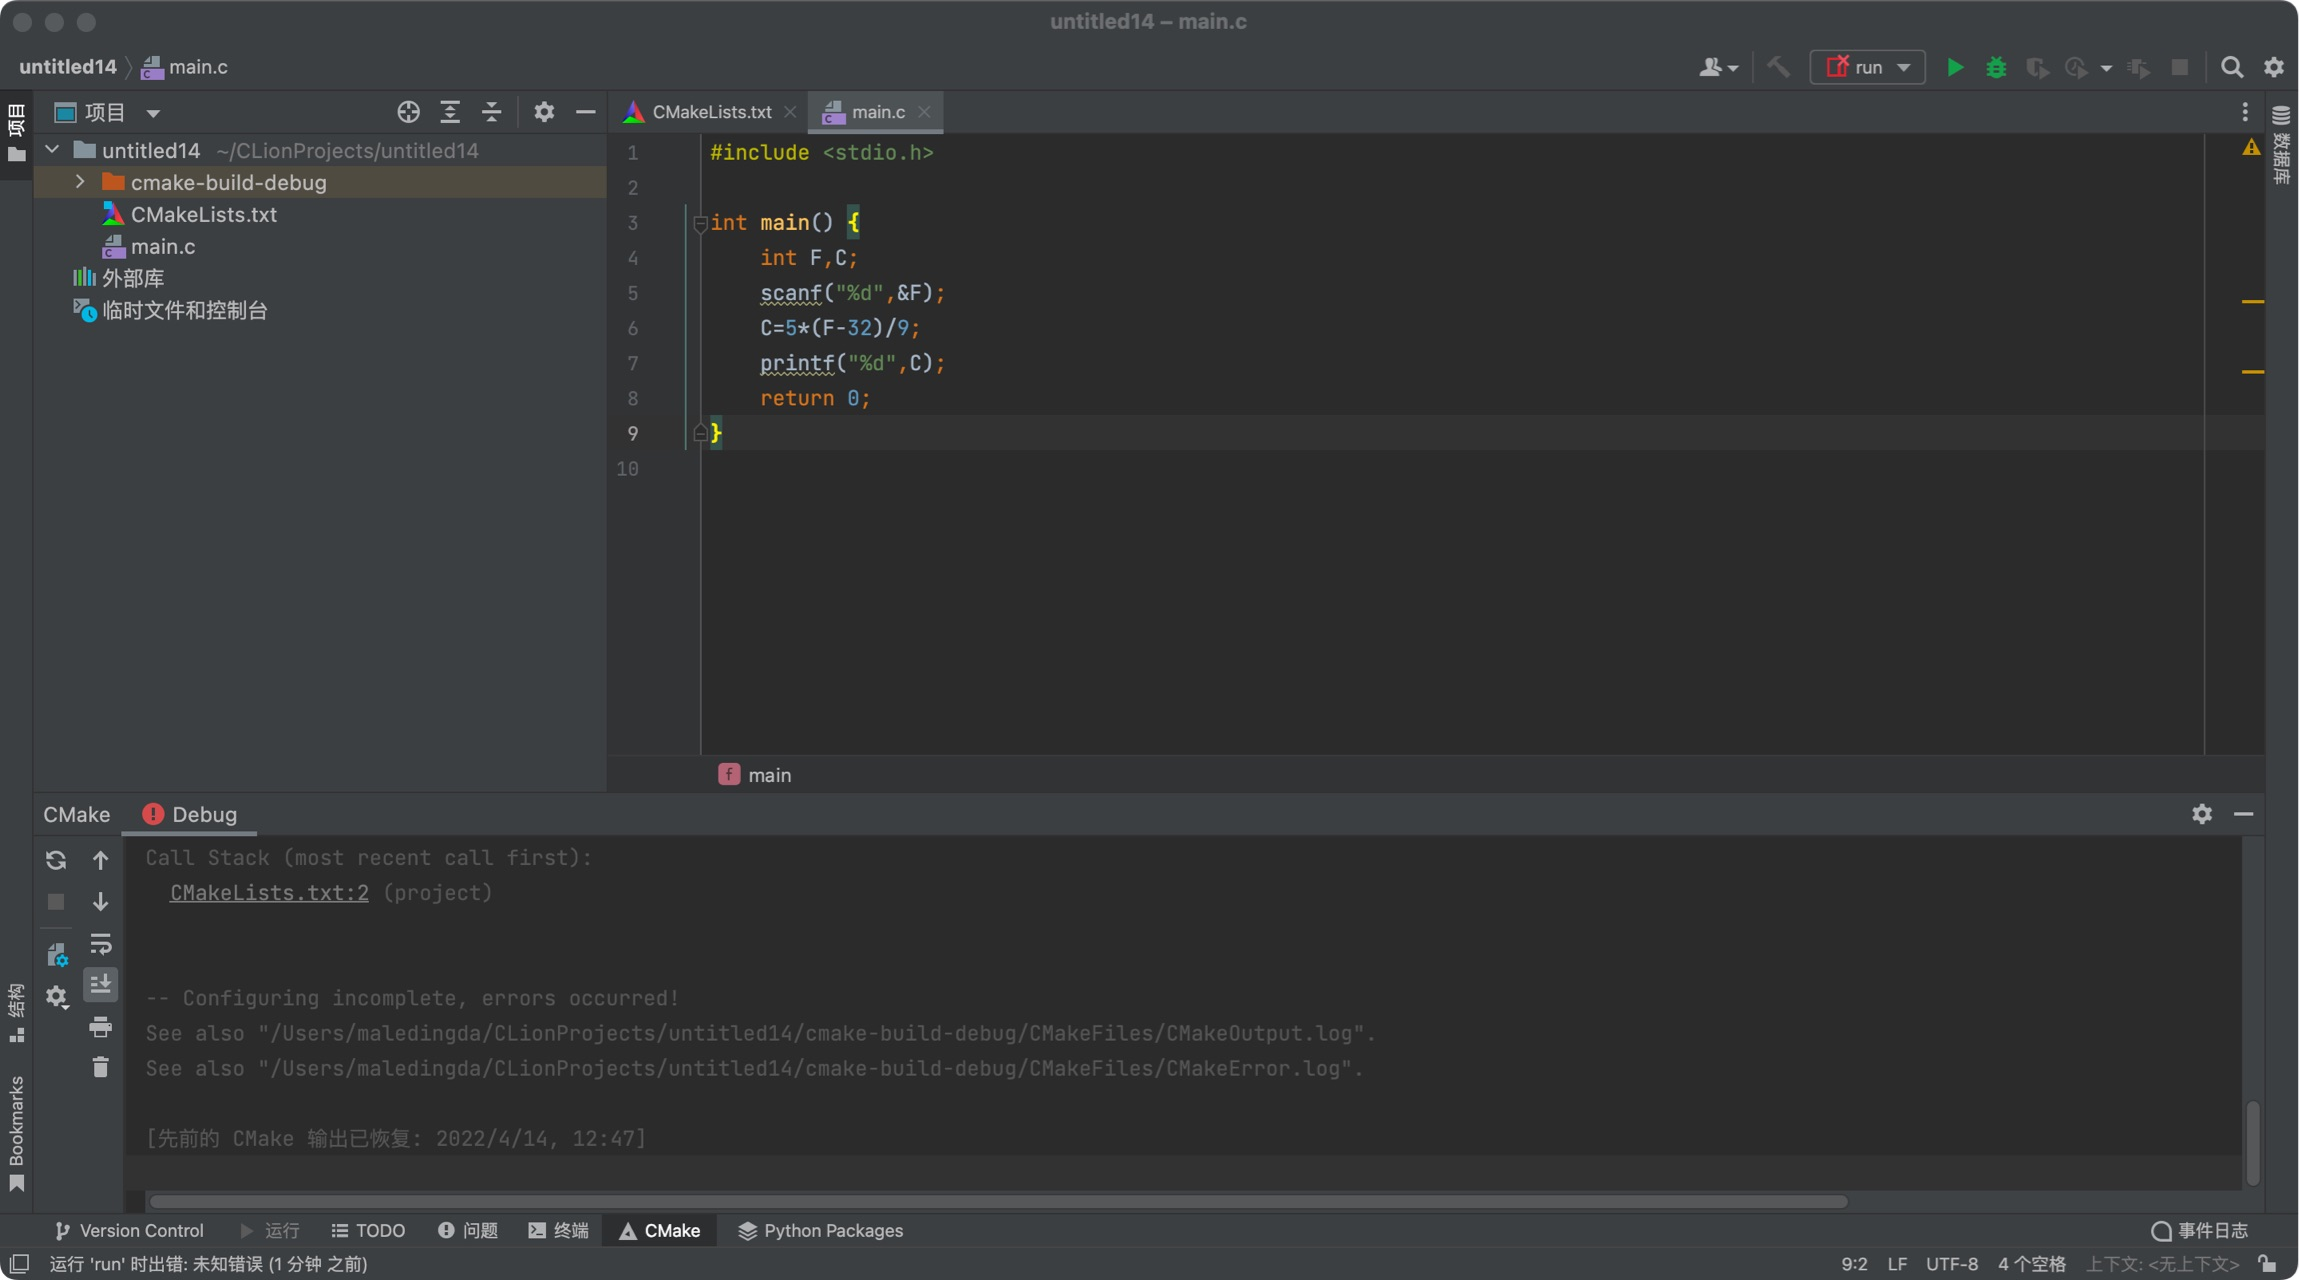
Task: Toggle read-only lock icon in status bar
Action: (2268, 1264)
